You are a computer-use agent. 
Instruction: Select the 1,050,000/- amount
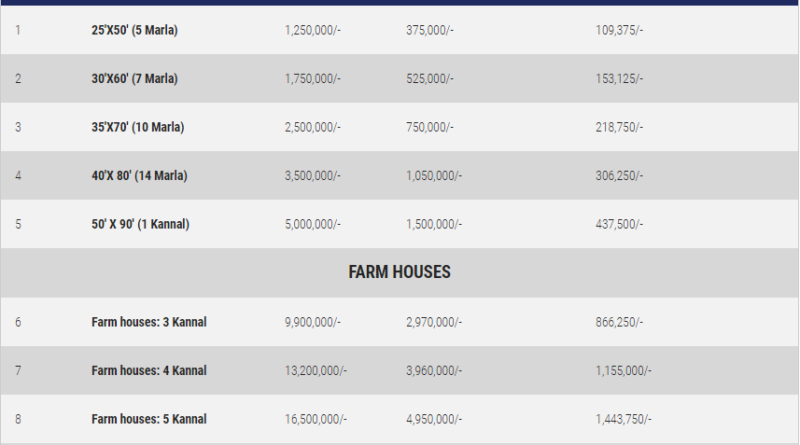coord(434,176)
